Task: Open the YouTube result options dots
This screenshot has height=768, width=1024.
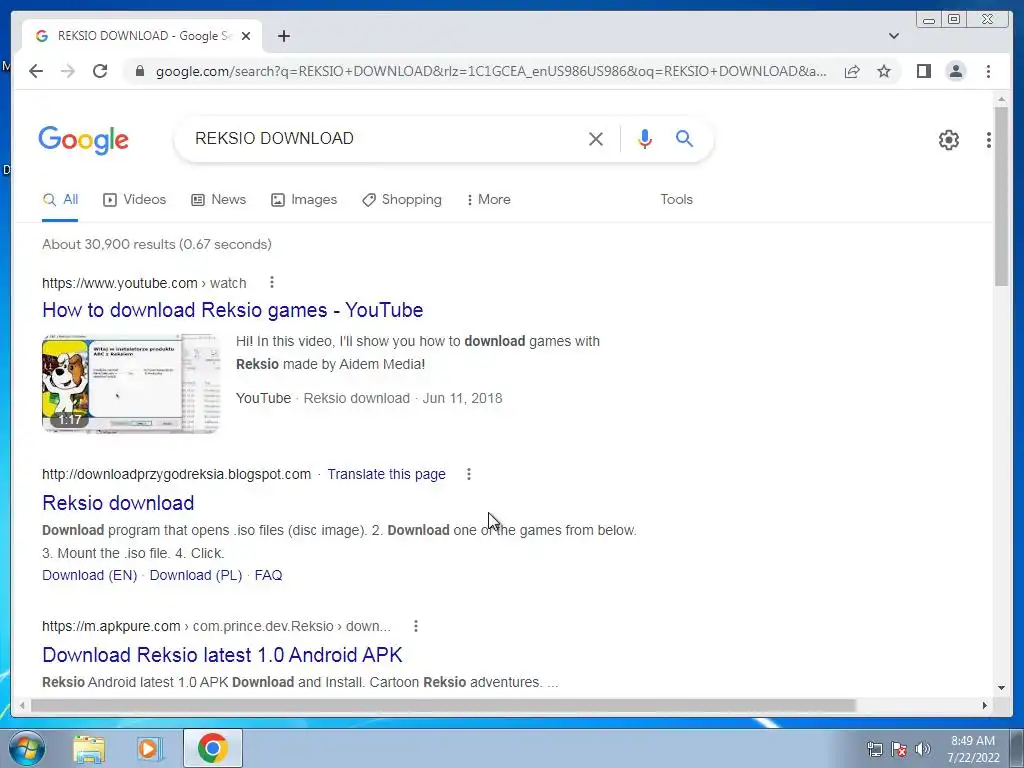Action: click(x=272, y=282)
